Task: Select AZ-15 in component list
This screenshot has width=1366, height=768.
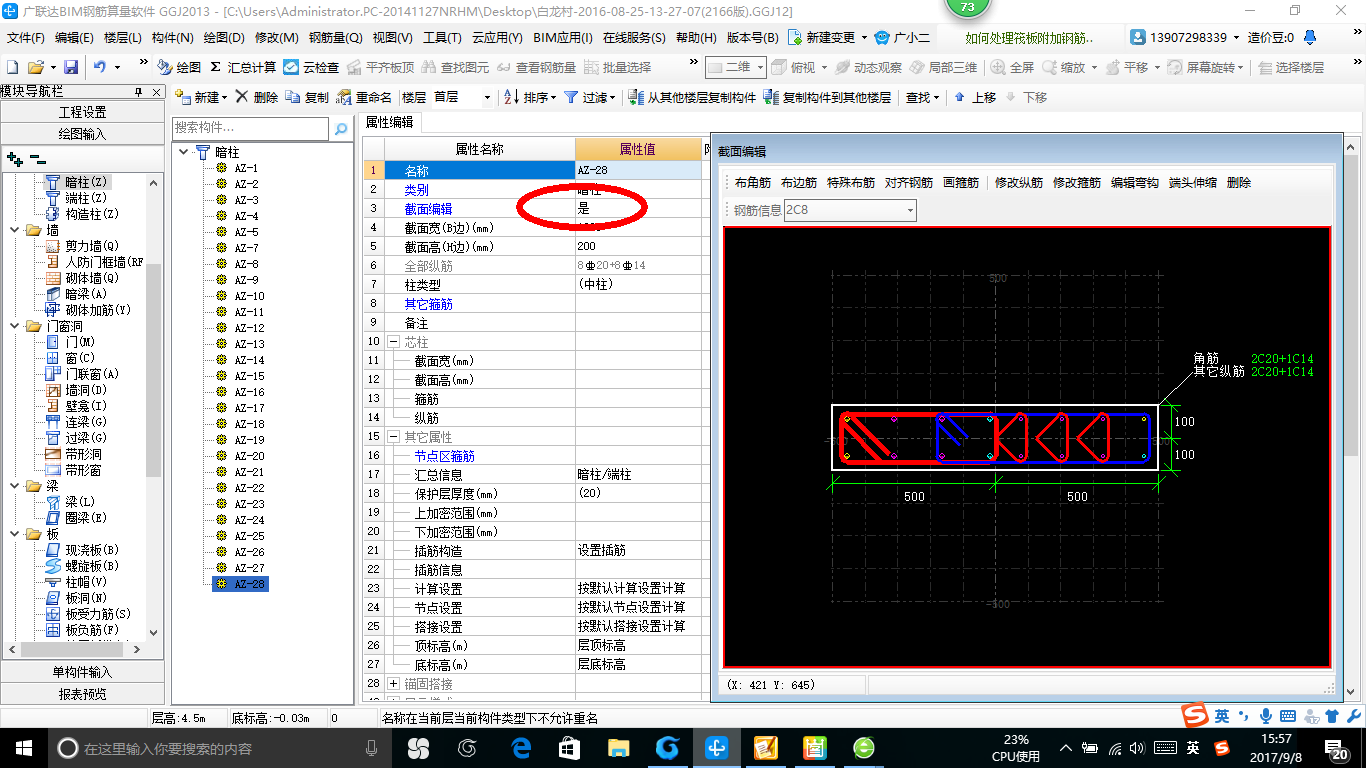Action: pyautogui.click(x=249, y=376)
